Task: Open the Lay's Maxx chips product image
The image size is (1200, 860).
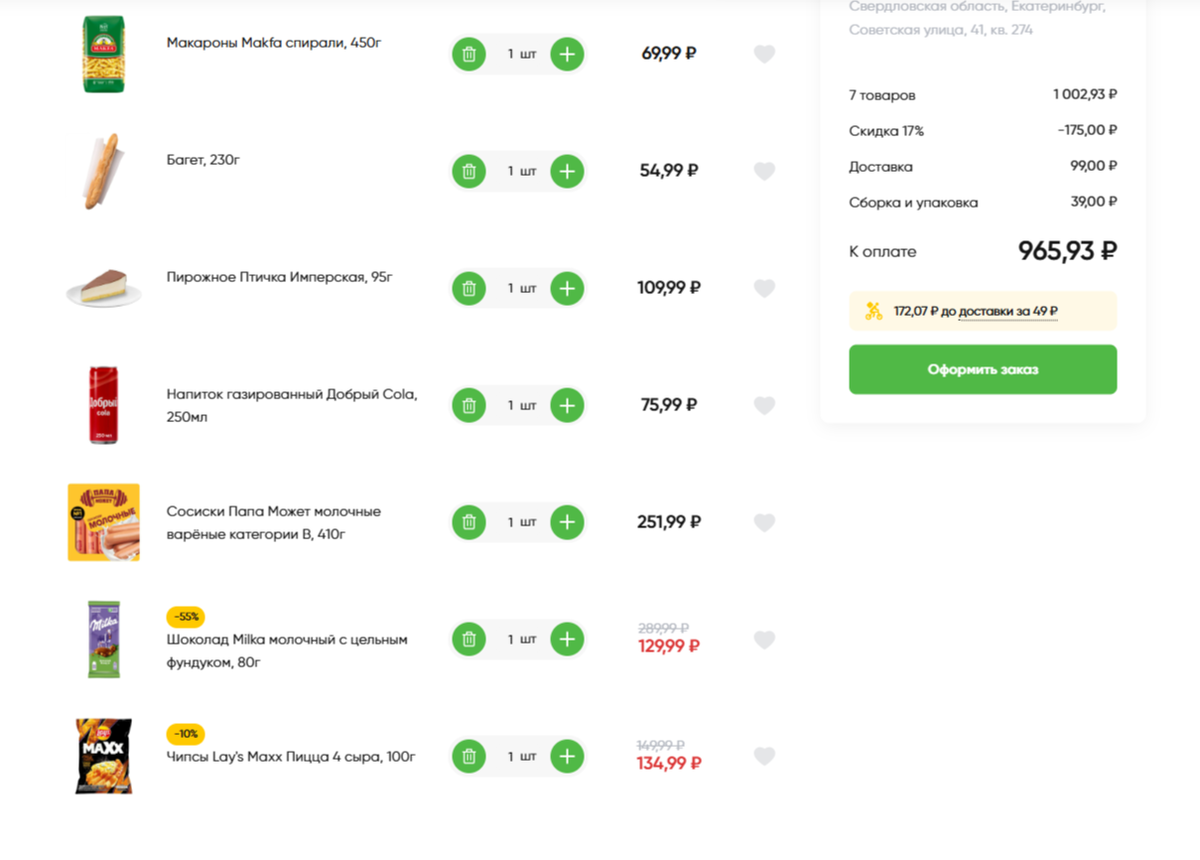Action: (x=103, y=756)
